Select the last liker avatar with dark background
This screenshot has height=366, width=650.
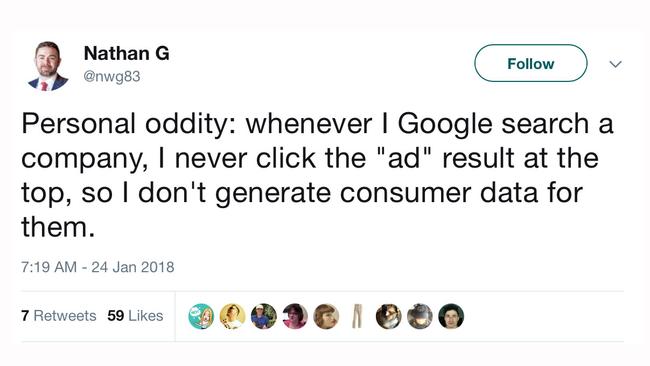tap(451, 316)
